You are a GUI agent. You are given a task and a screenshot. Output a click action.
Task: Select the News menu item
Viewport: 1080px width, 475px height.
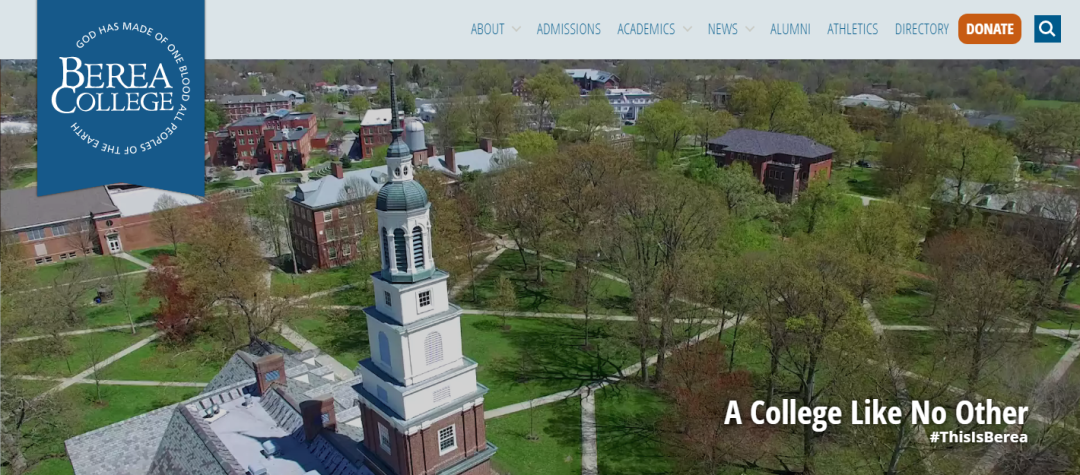[x=722, y=29]
